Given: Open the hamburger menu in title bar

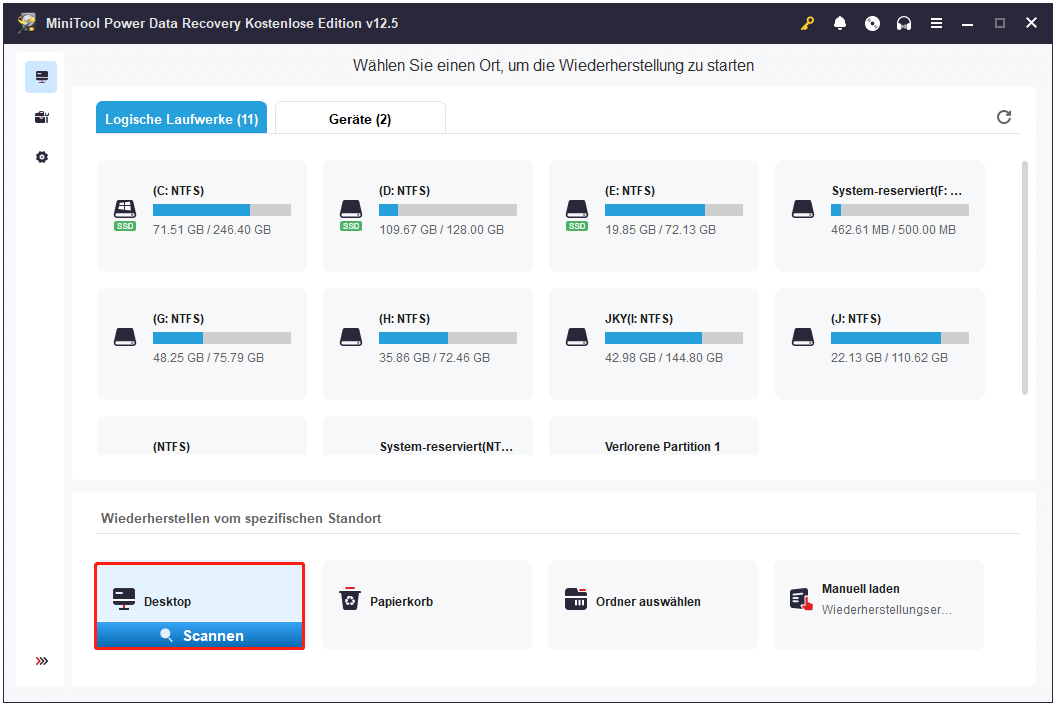Looking at the screenshot, I should click(x=936, y=24).
